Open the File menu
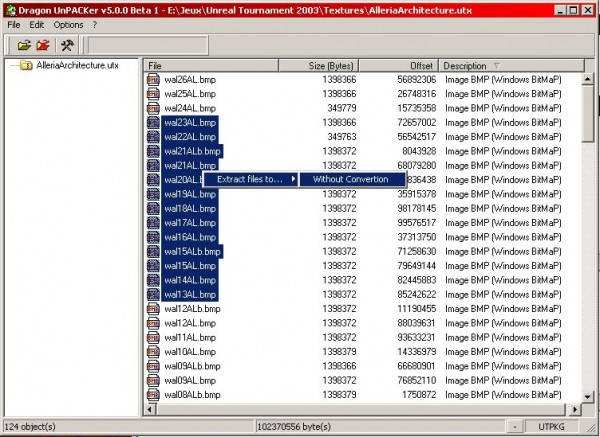 tap(14, 24)
